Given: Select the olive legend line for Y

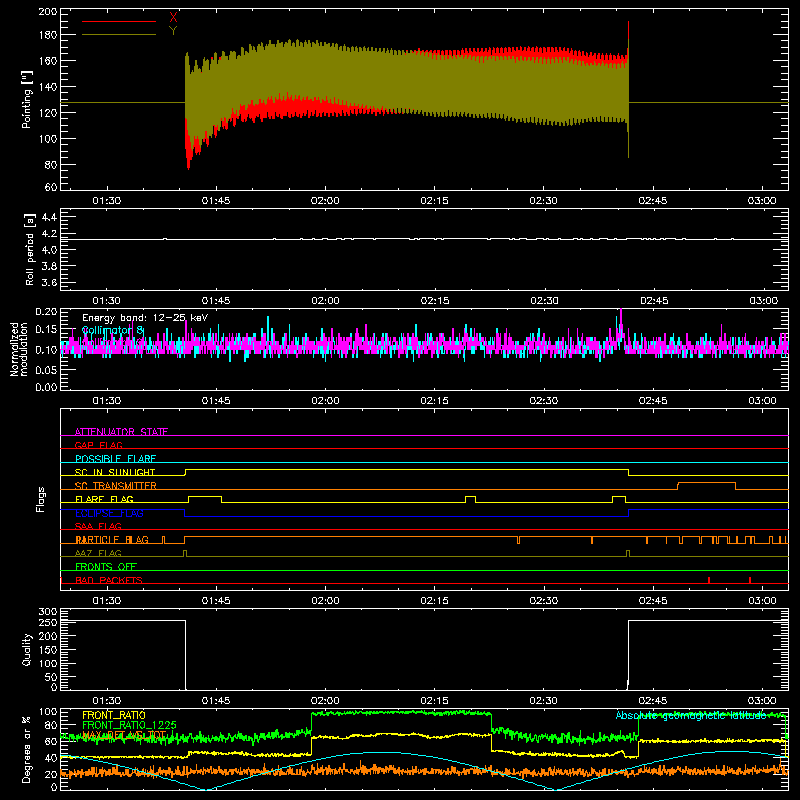Looking at the screenshot, I should pos(119,35).
